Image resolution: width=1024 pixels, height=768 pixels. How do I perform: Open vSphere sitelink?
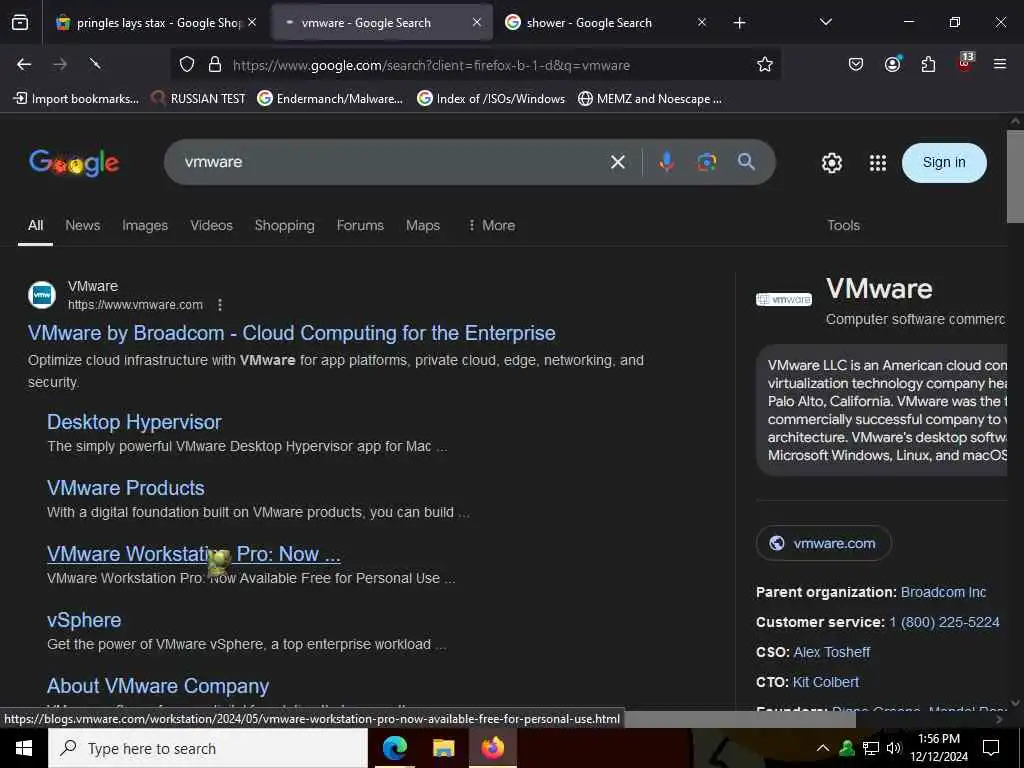tap(84, 620)
